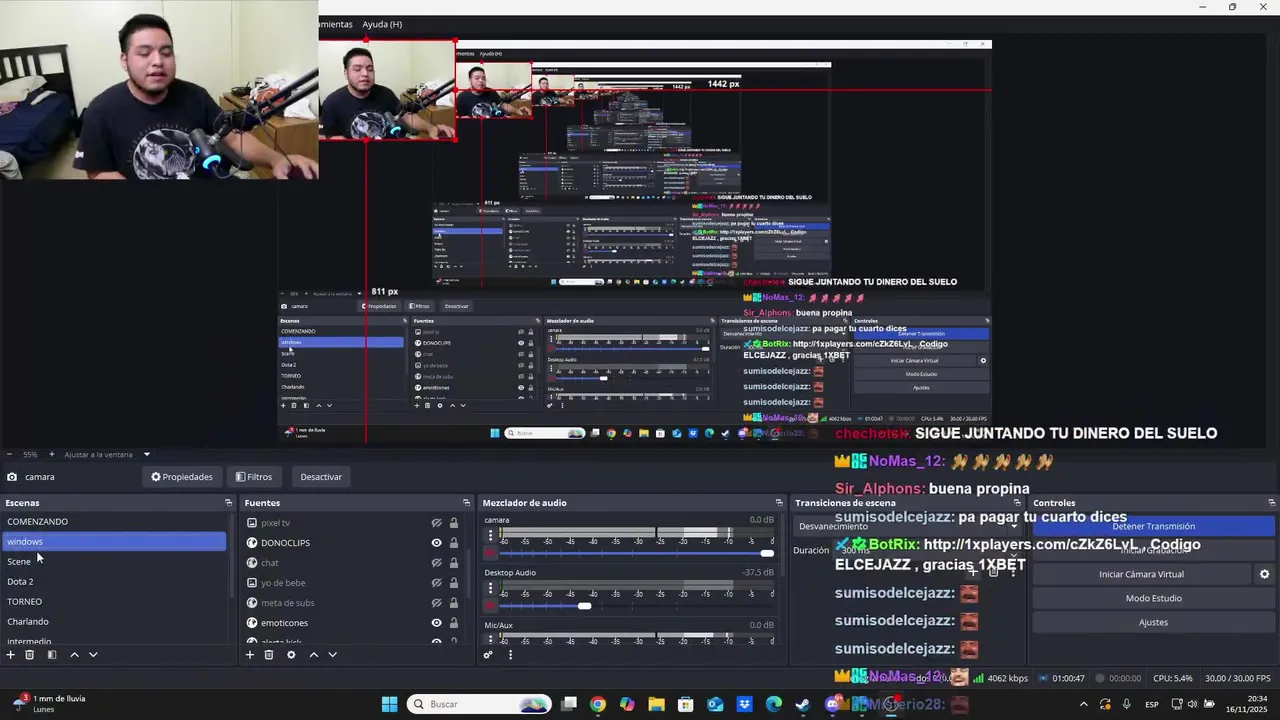Viewport: 1280px width, 720px height.
Task: Open scene filters icon in Escenas toolbar
Action: 52,655
